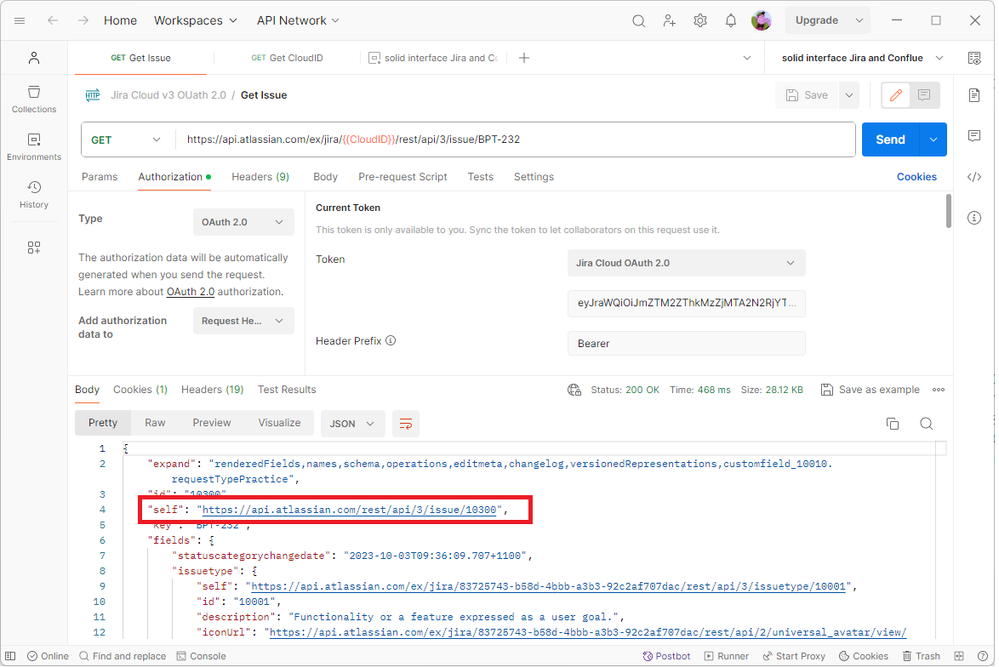The image size is (999, 667).
Task: Open the Send options arrow
Action: tap(933, 140)
